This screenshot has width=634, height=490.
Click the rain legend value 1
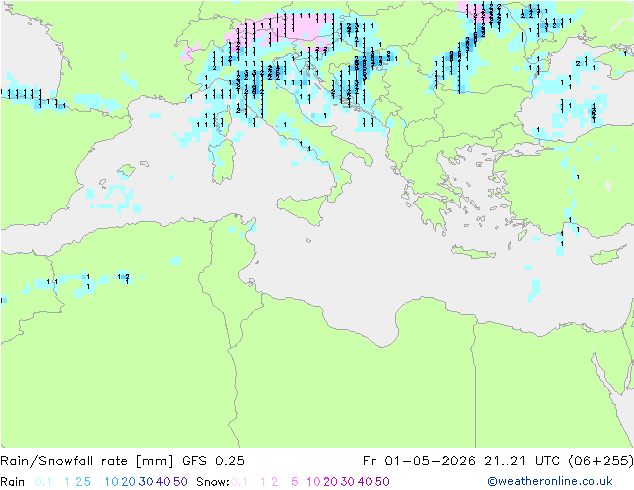[x=67, y=482]
